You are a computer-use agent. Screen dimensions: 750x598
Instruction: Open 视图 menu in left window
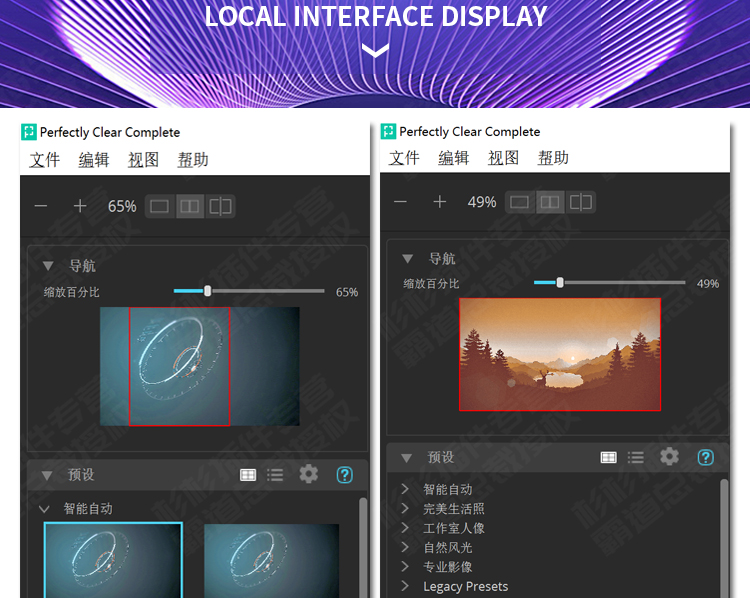[x=143, y=160]
